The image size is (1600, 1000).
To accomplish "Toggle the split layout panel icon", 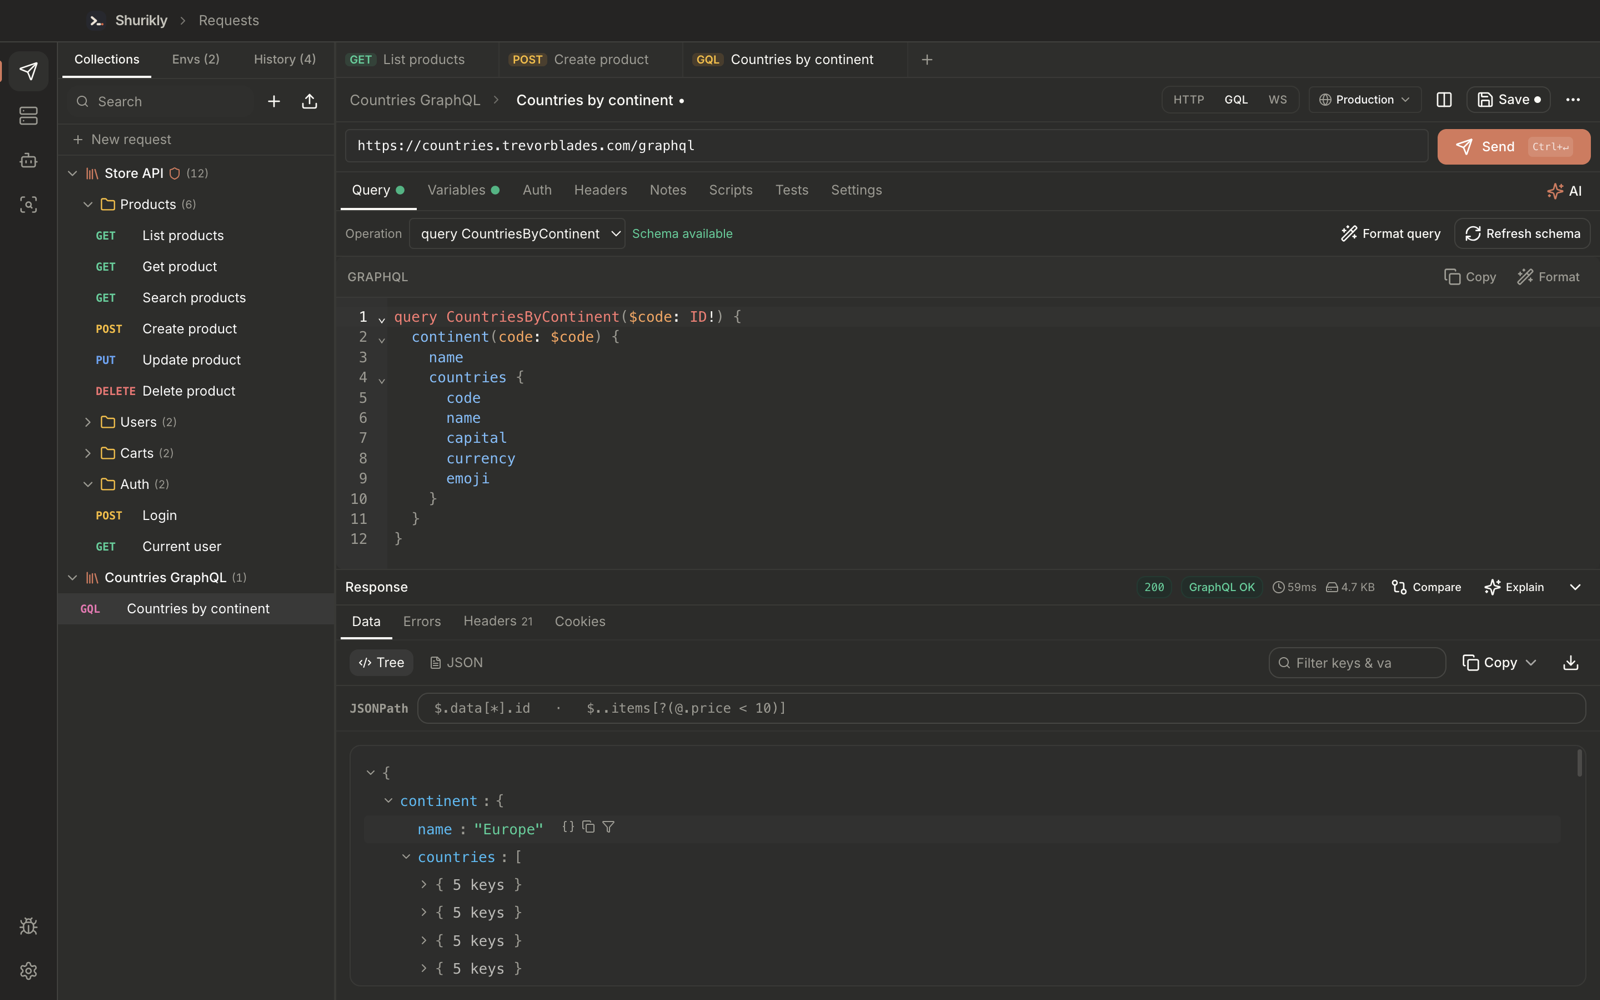I will pyautogui.click(x=1444, y=100).
